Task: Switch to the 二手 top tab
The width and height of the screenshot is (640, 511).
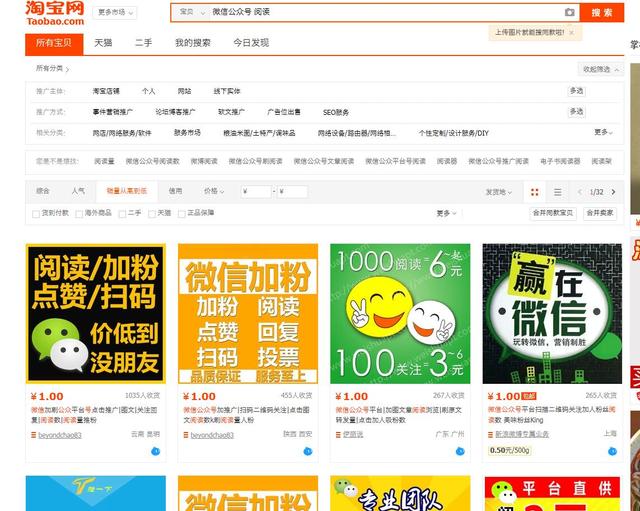Action: click(143, 43)
